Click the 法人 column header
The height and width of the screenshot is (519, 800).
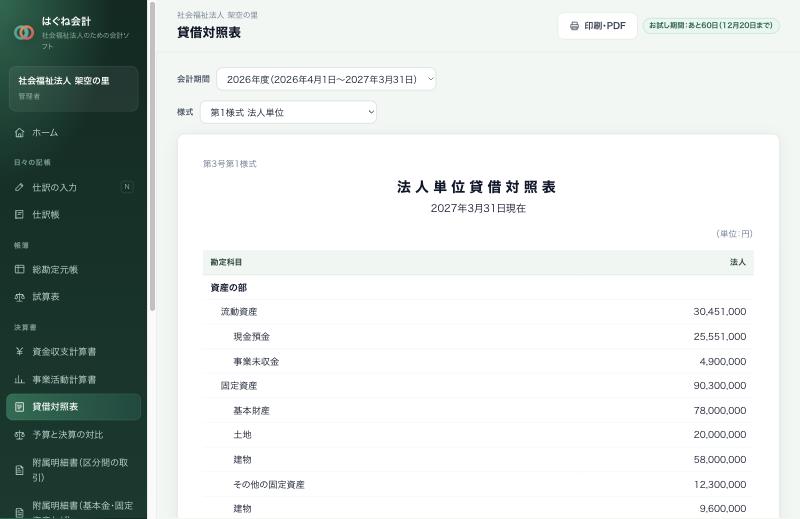738,262
